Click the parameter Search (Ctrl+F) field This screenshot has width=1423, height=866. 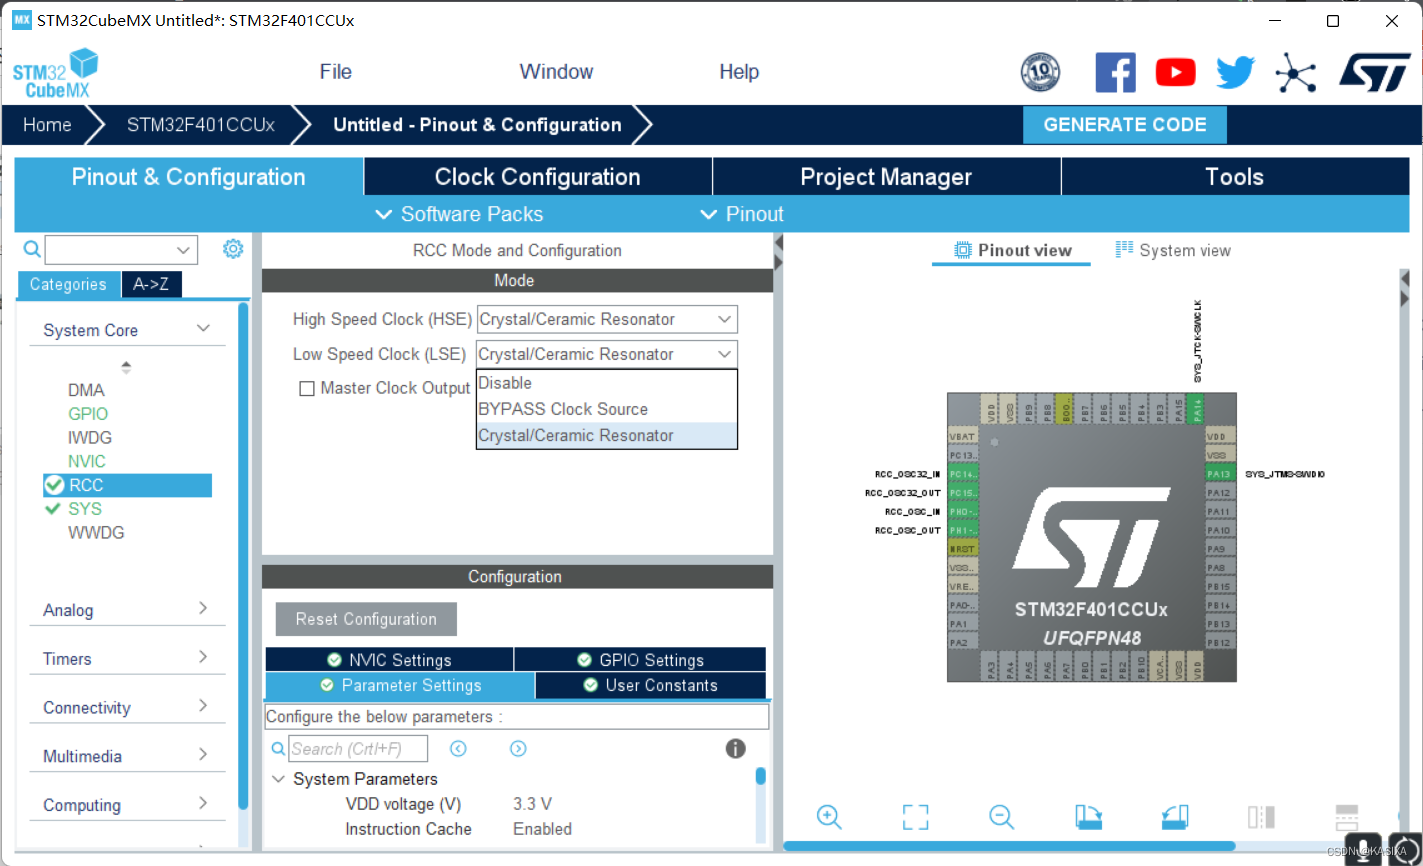point(358,748)
